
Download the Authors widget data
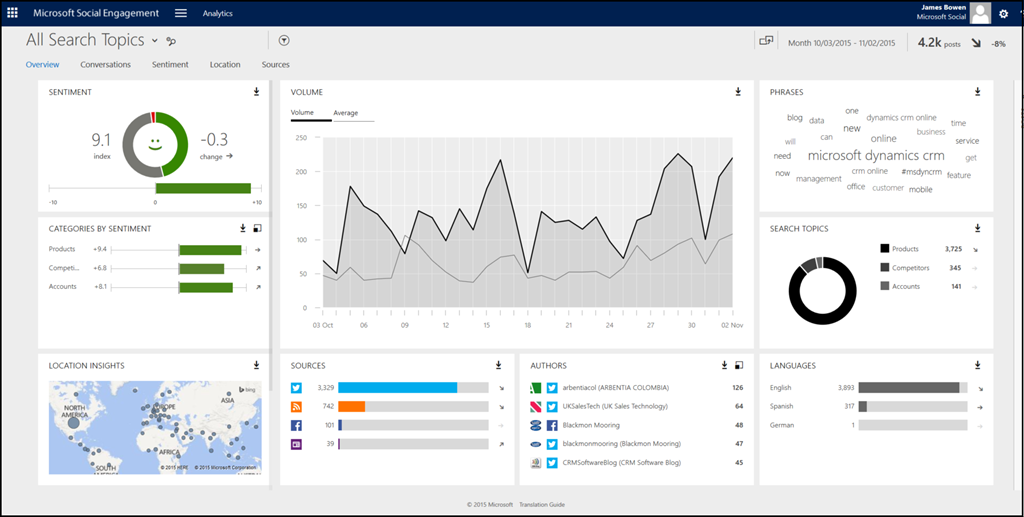coord(724,366)
